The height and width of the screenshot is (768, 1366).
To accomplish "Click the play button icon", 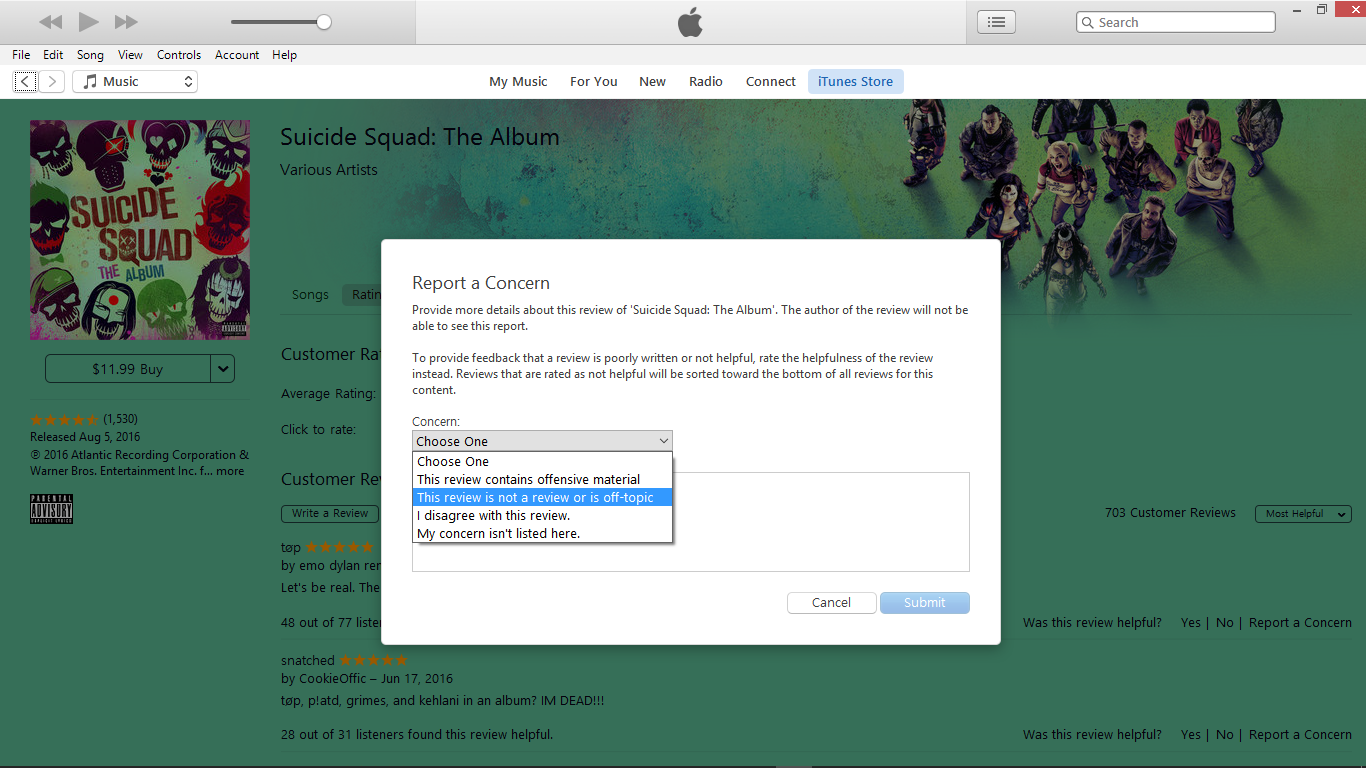I will click(x=88, y=22).
